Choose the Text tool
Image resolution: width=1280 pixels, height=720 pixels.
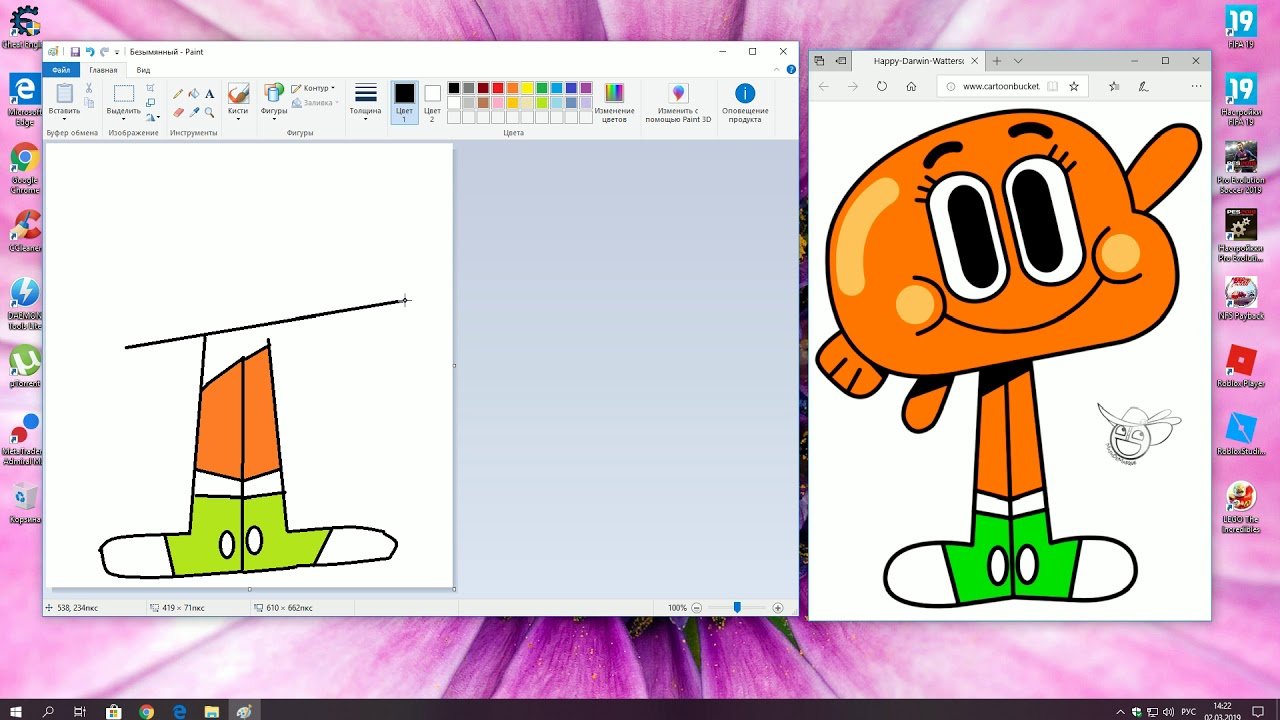pos(209,94)
